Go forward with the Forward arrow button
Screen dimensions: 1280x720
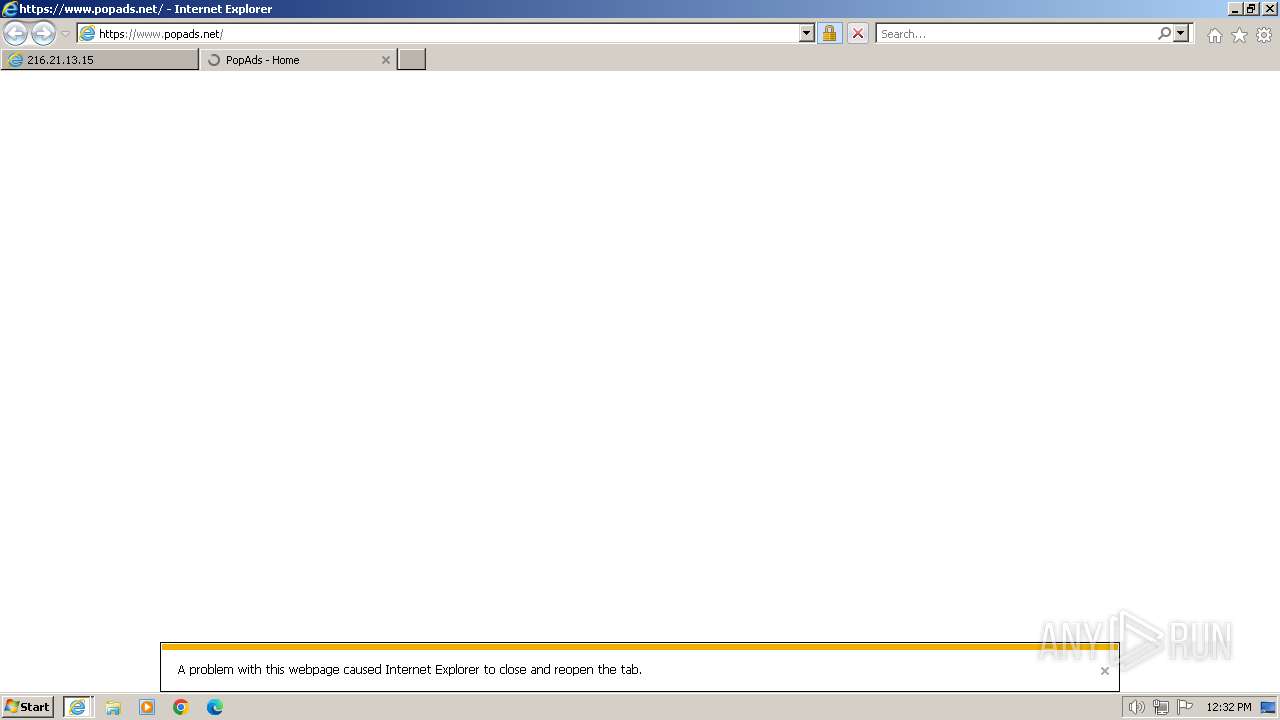tap(43, 34)
